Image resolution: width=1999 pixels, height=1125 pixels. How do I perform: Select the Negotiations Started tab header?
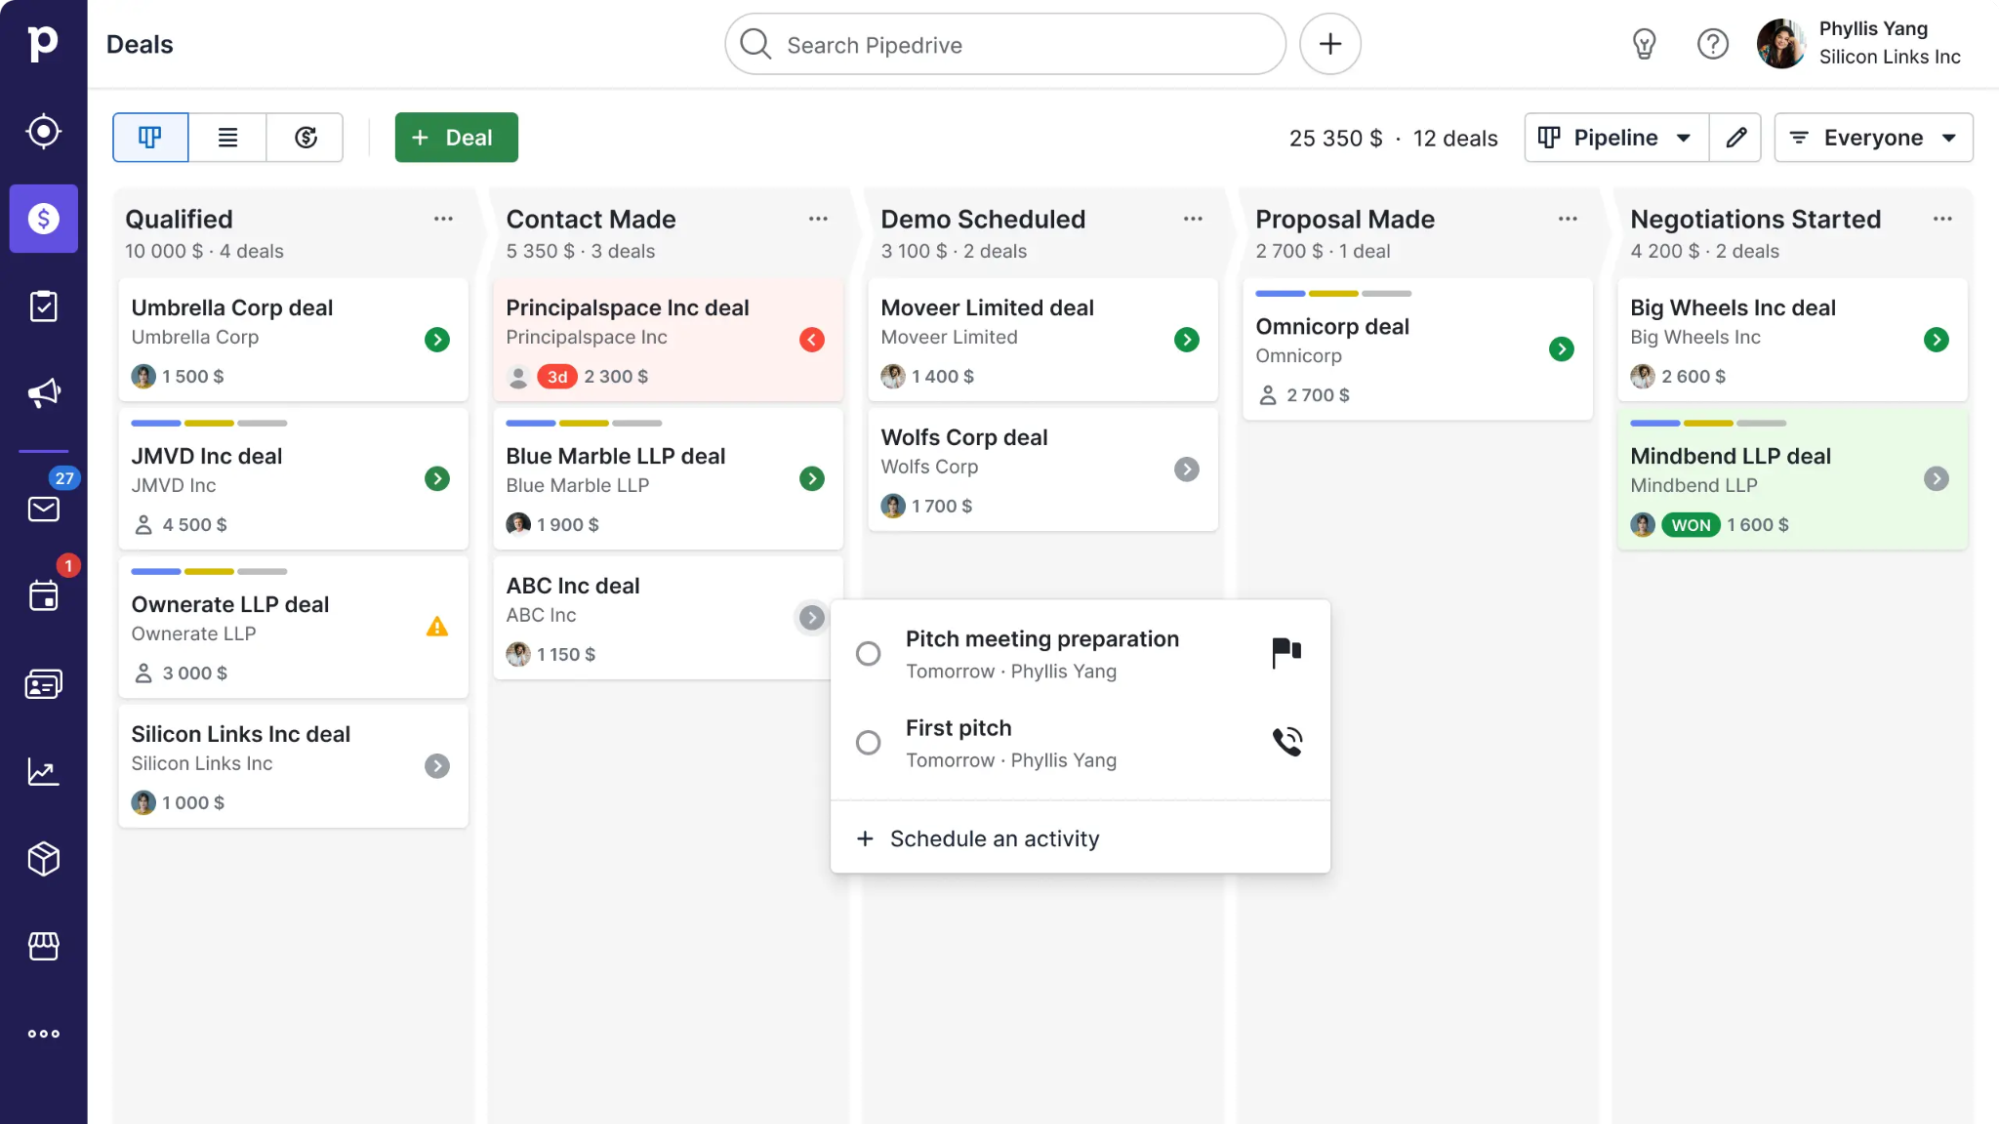click(x=1755, y=217)
